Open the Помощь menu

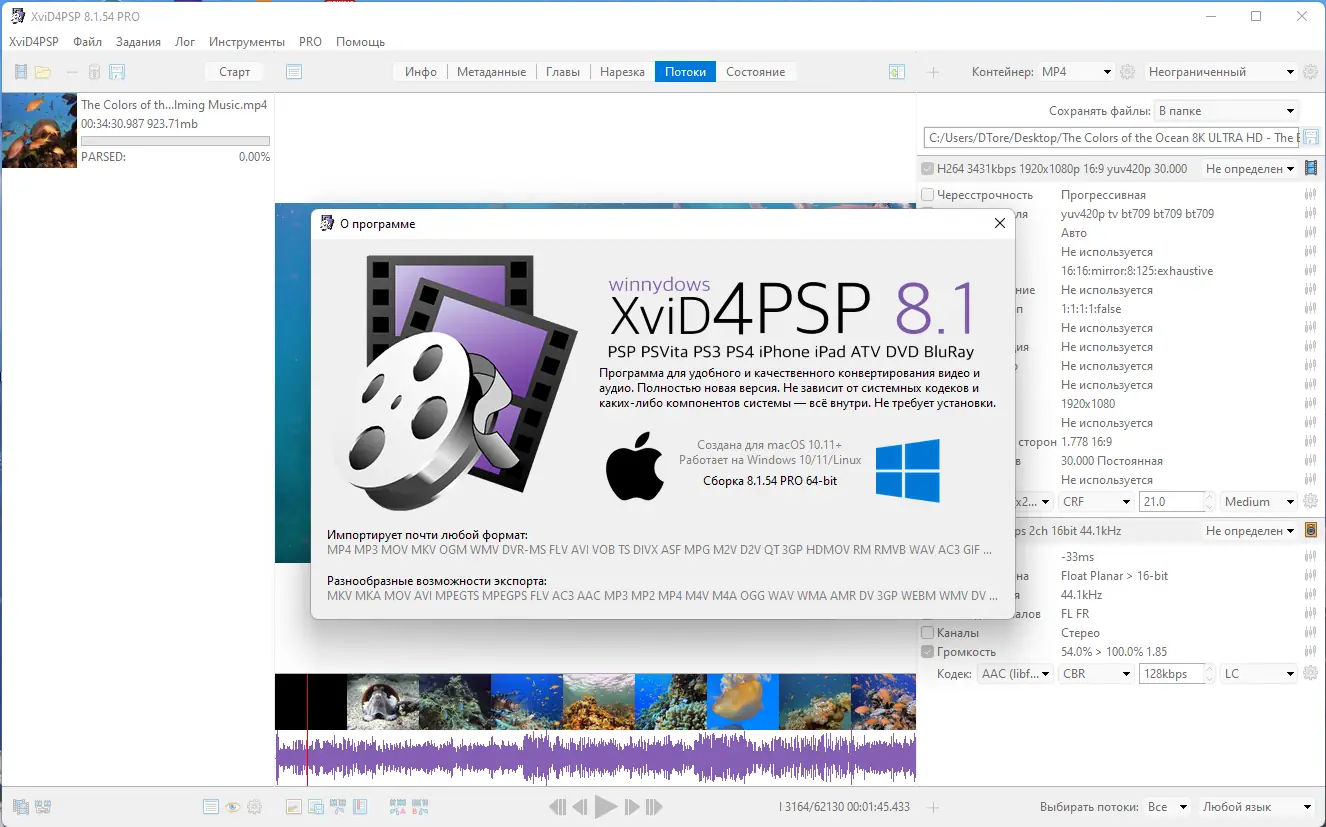point(360,42)
